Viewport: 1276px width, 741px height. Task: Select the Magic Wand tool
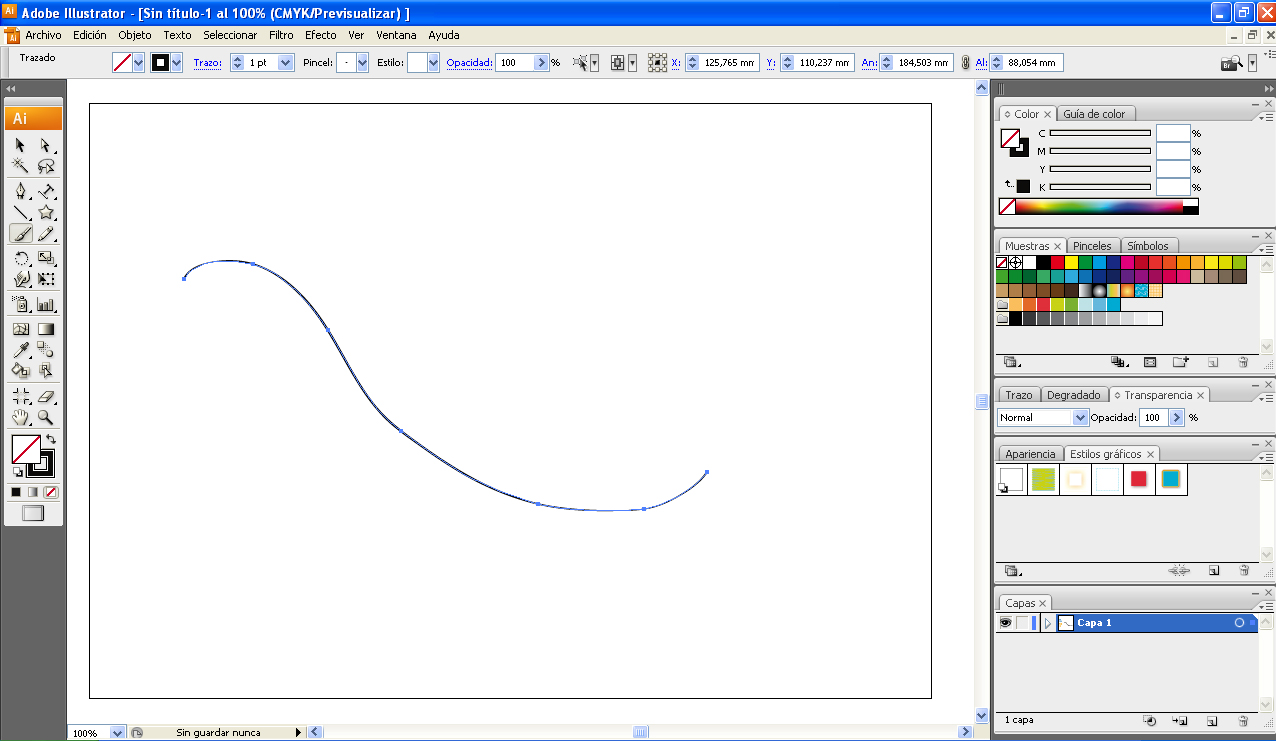(x=20, y=166)
